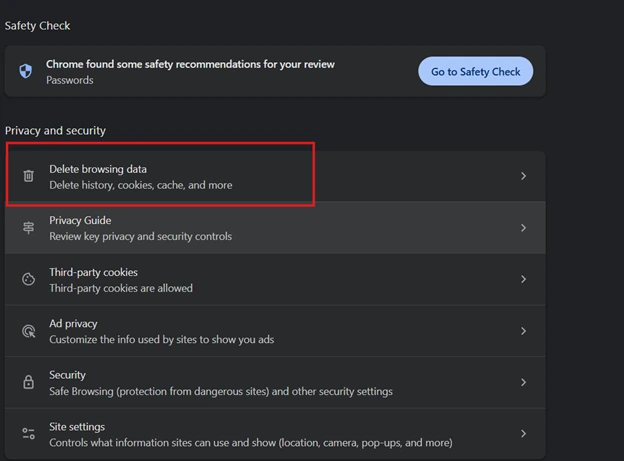The width and height of the screenshot is (624, 461).
Task: Click the Ad privacy description text
Action: click(161, 339)
